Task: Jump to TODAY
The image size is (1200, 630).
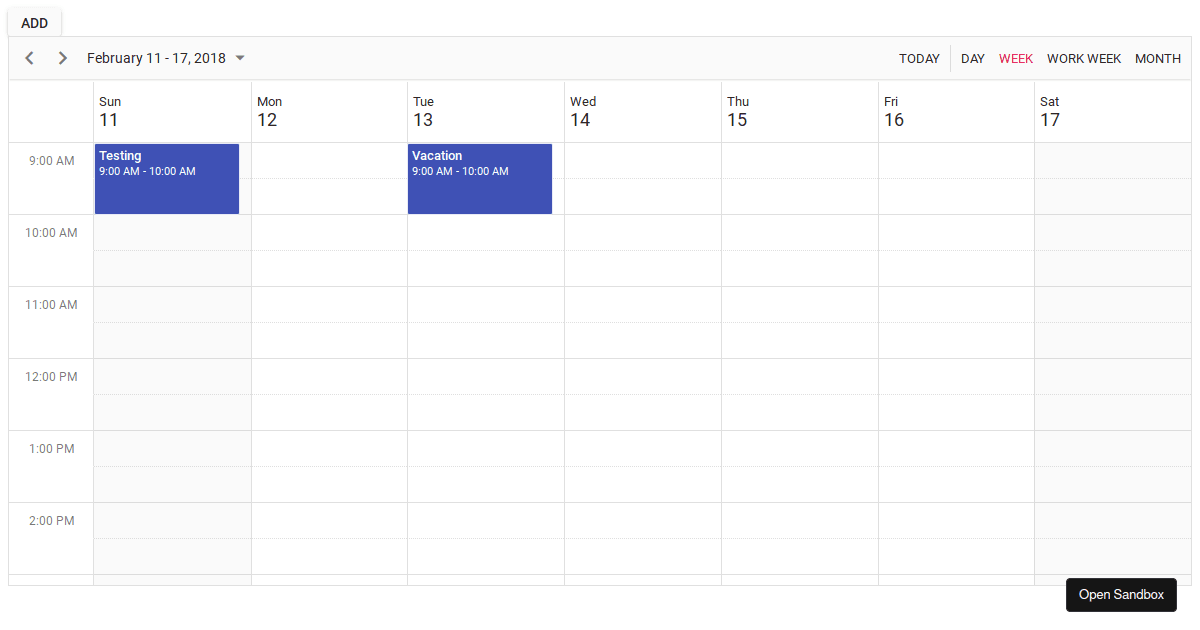Action: (919, 58)
